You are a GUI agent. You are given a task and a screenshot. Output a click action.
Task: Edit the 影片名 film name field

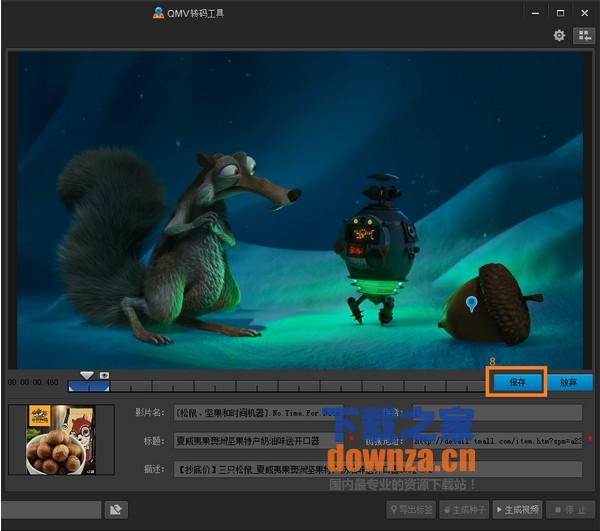(257, 413)
